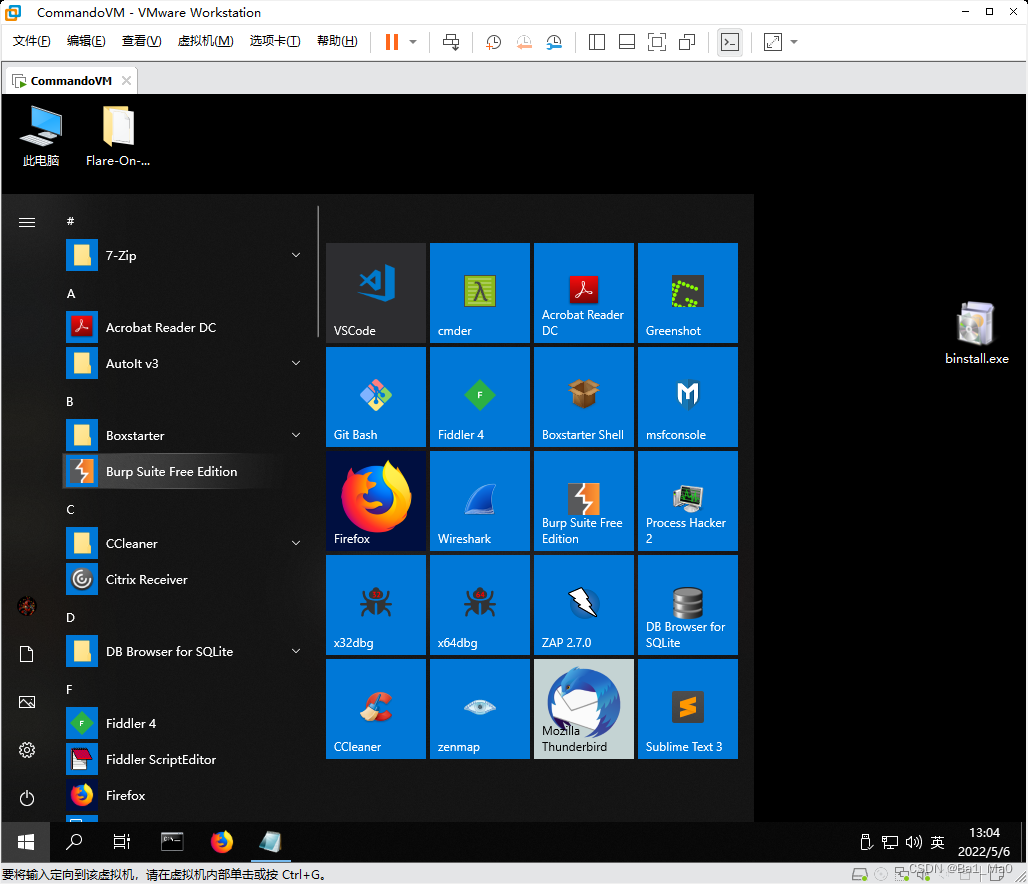
Task: Open the 文件(F) menu
Action: [x=31, y=41]
